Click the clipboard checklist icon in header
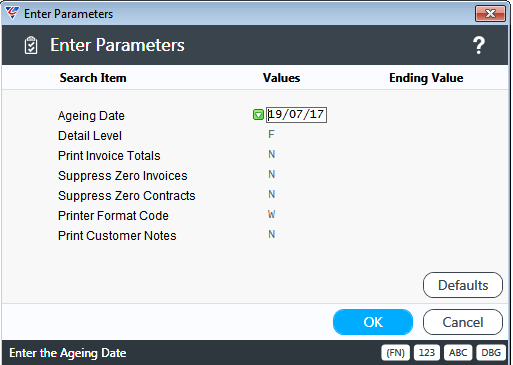The image size is (513, 365). (x=31, y=45)
